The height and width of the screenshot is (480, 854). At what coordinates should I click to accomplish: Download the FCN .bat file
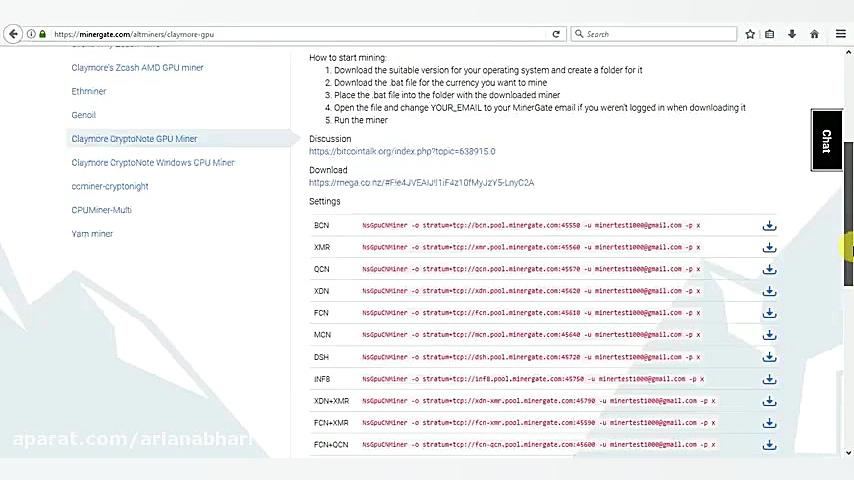(x=769, y=313)
